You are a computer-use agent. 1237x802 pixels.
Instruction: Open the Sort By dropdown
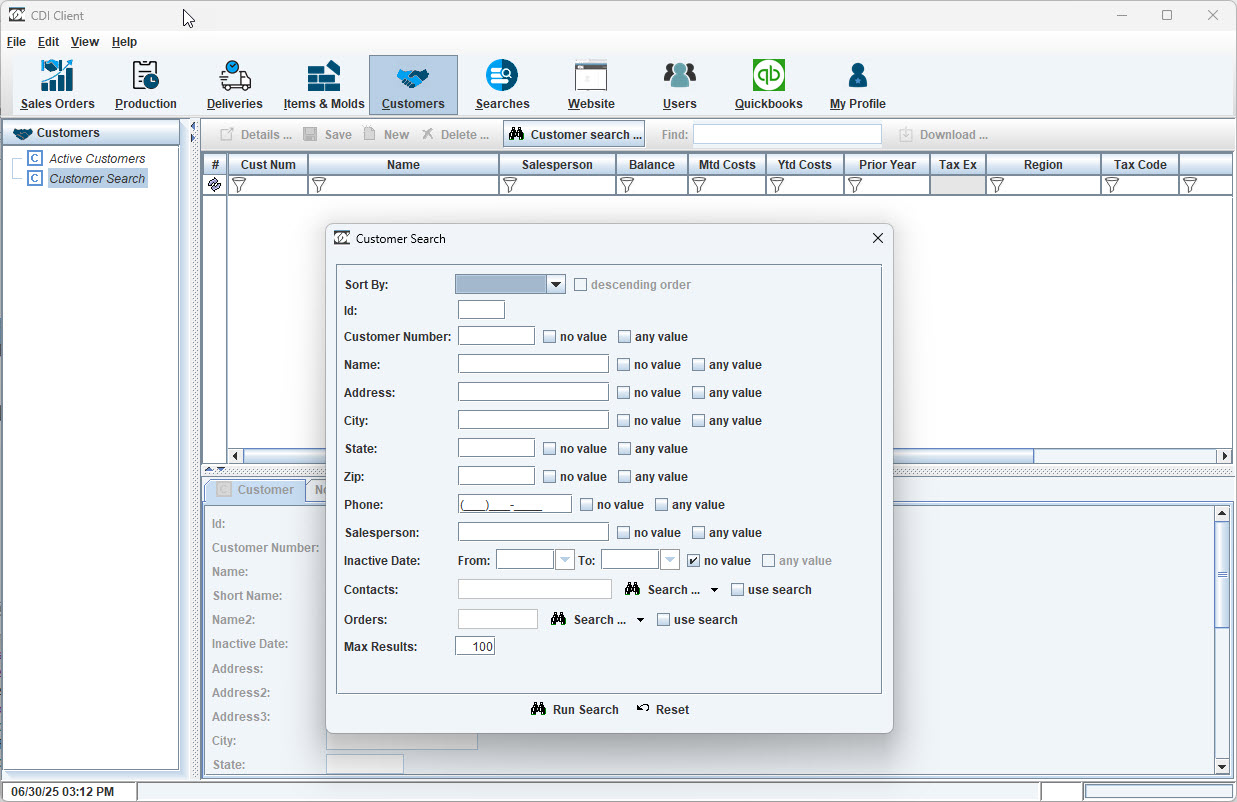[x=557, y=285]
